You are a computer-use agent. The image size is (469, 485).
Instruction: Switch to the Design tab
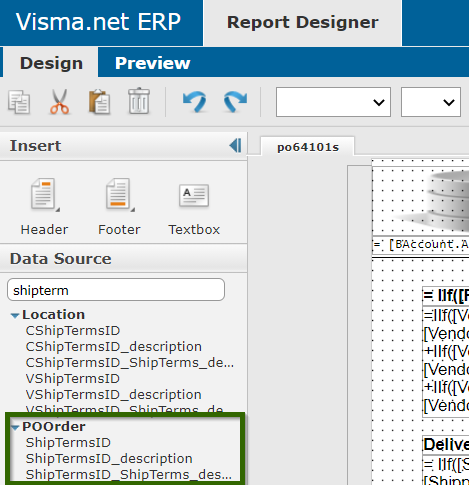pyautogui.click(x=51, y=63)
